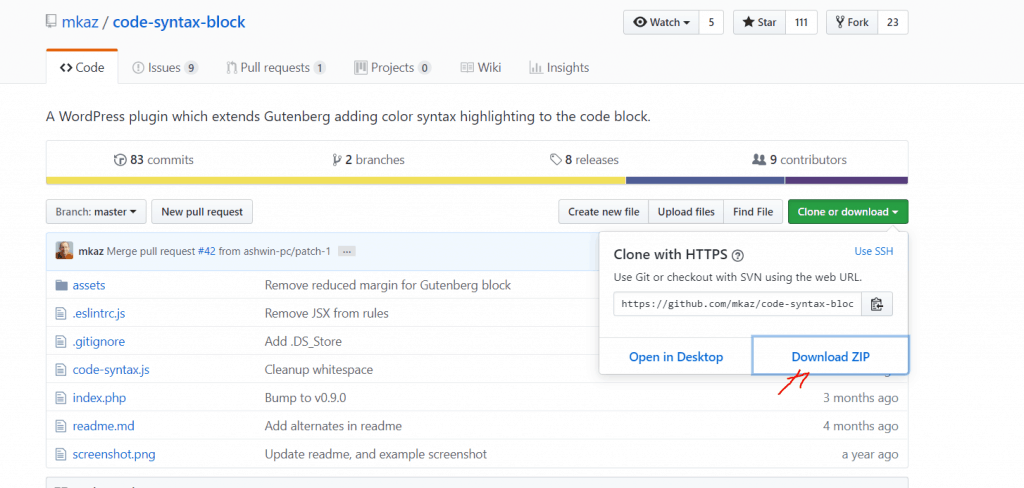The height and width of the screenshot is (488, 1024).
Task: Open commit 'Remove reduced margin for Gutenberg block'
Action: 388,285
